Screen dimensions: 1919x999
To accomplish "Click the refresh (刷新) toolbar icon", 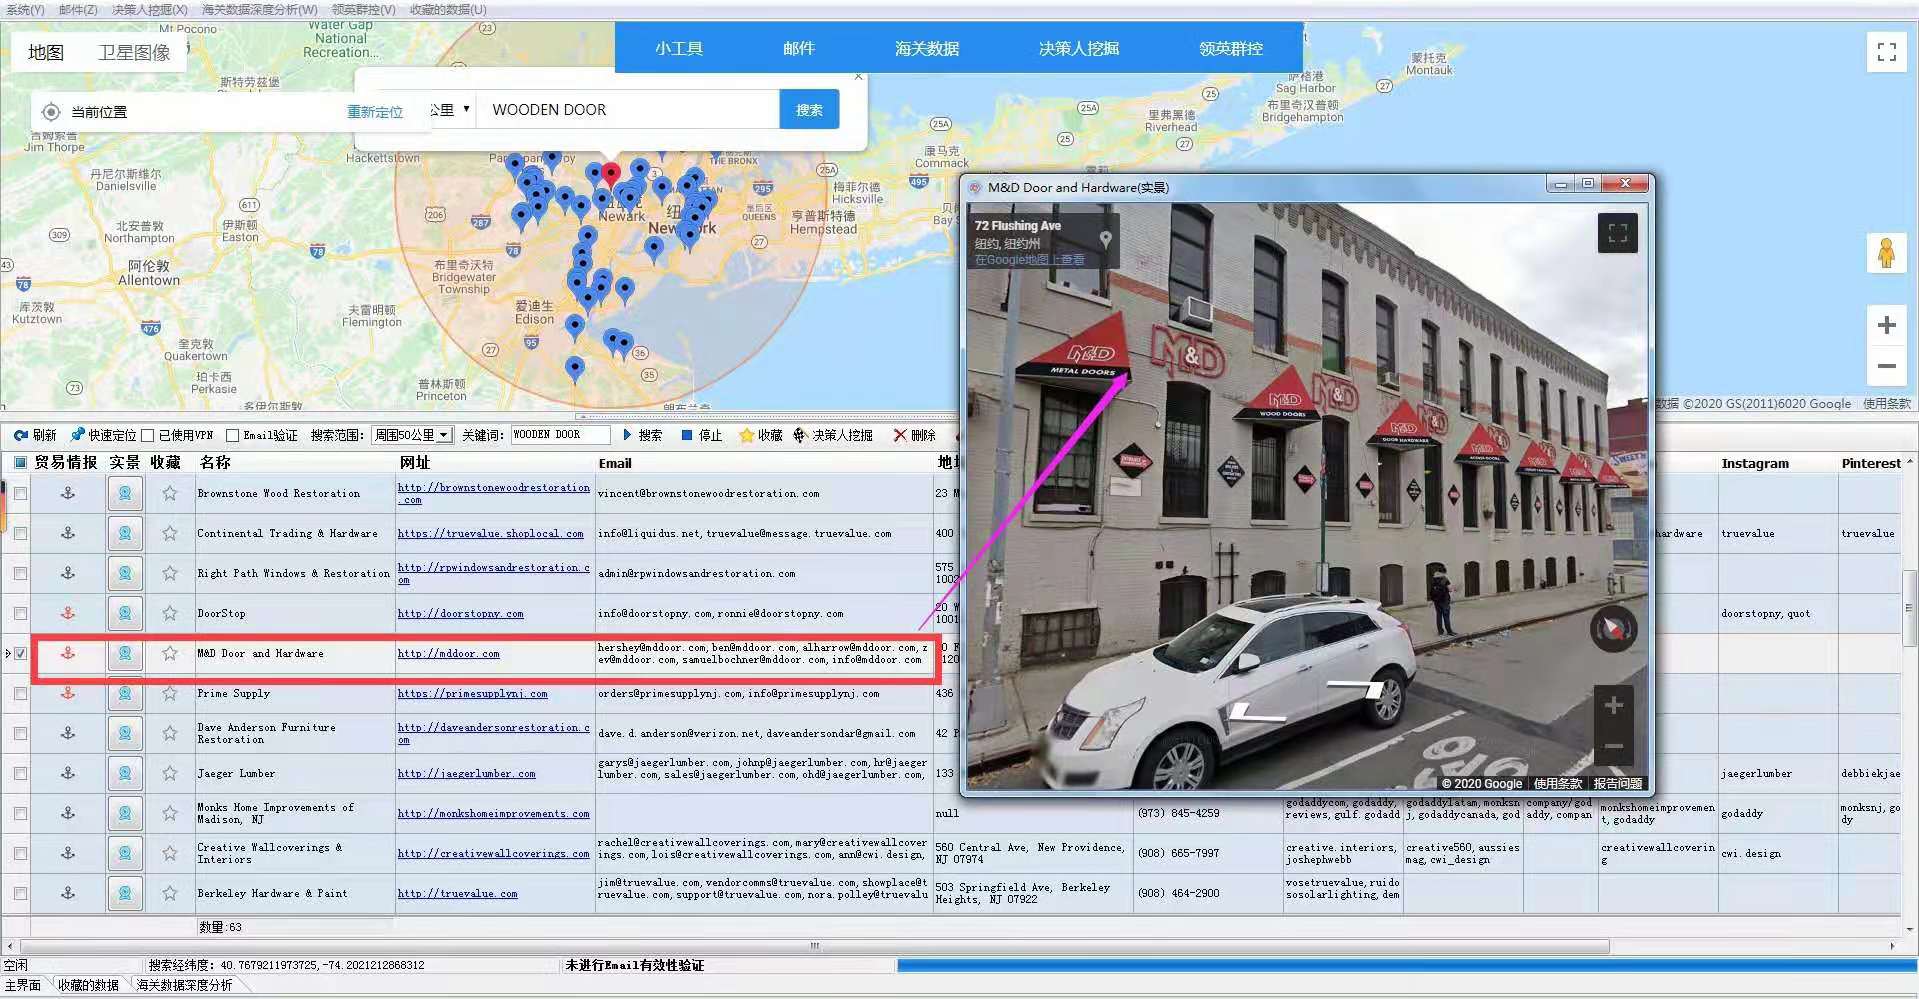I will pyautogui.click(x=21, y=435).
